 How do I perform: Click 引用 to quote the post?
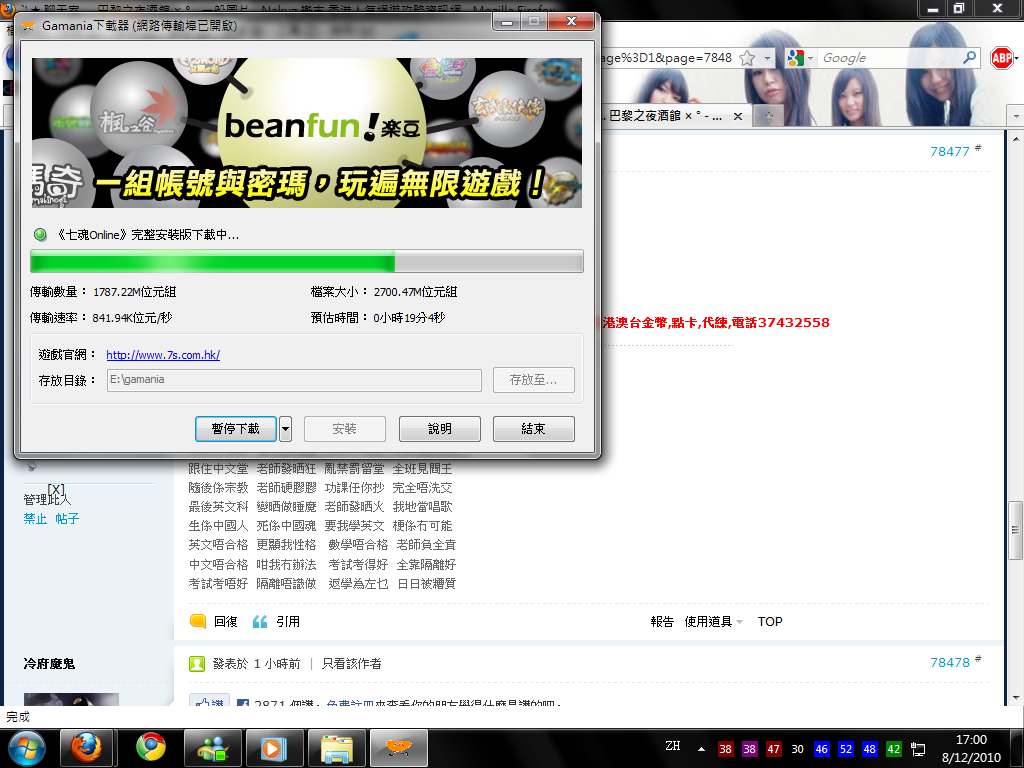coord(288,622)
